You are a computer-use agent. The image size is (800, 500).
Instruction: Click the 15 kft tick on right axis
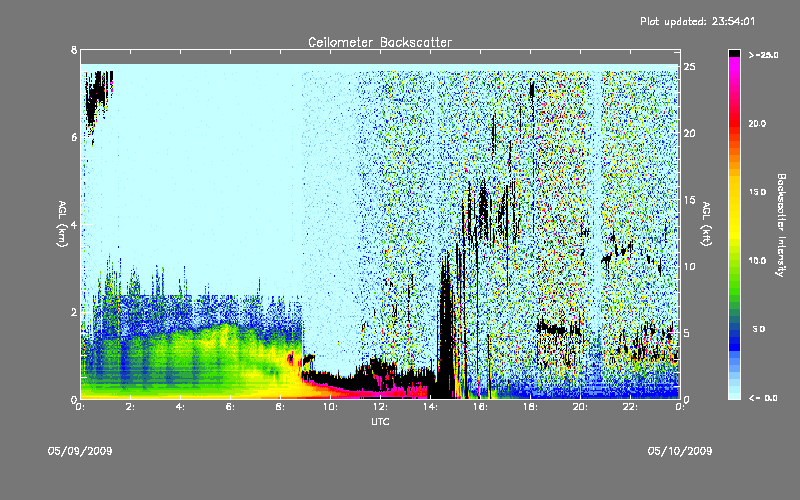click(689, 199)
